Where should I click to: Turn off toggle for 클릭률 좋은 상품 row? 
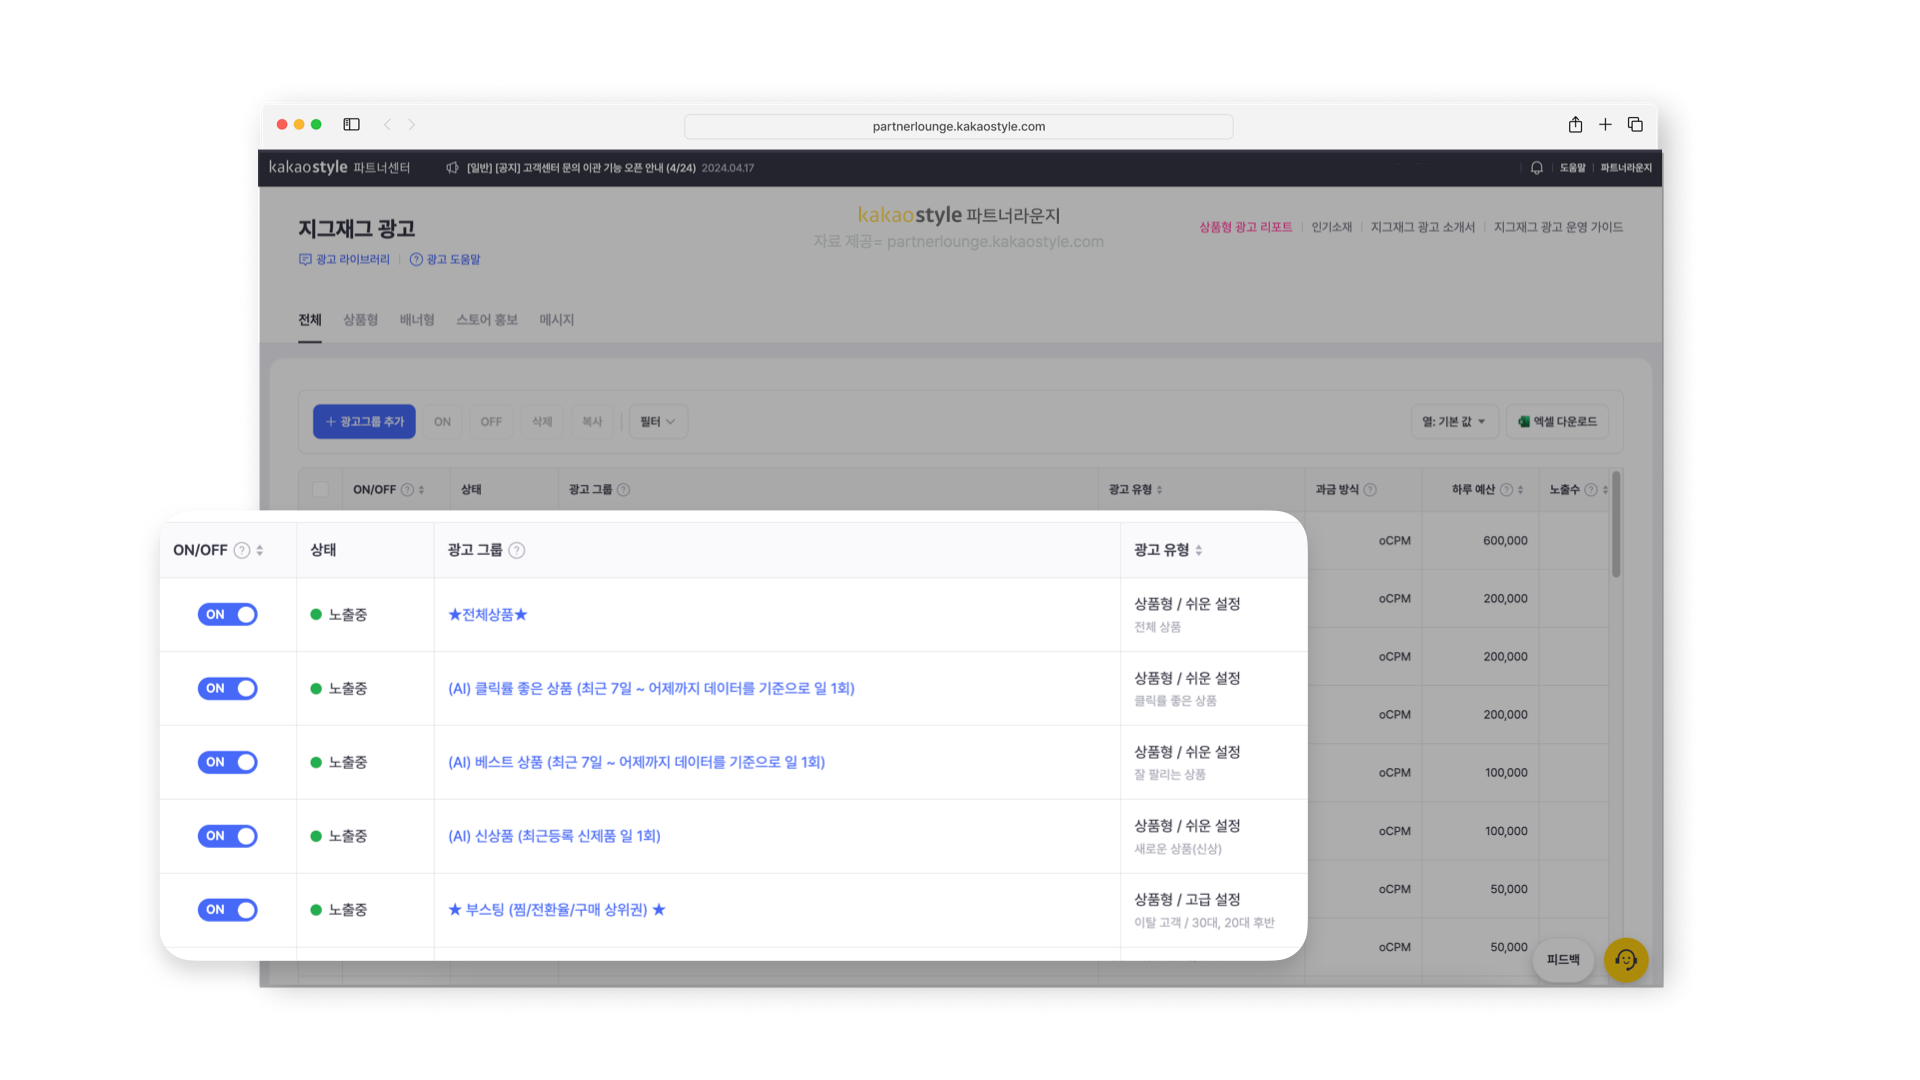pyautogui.click(x=227, y=689)
